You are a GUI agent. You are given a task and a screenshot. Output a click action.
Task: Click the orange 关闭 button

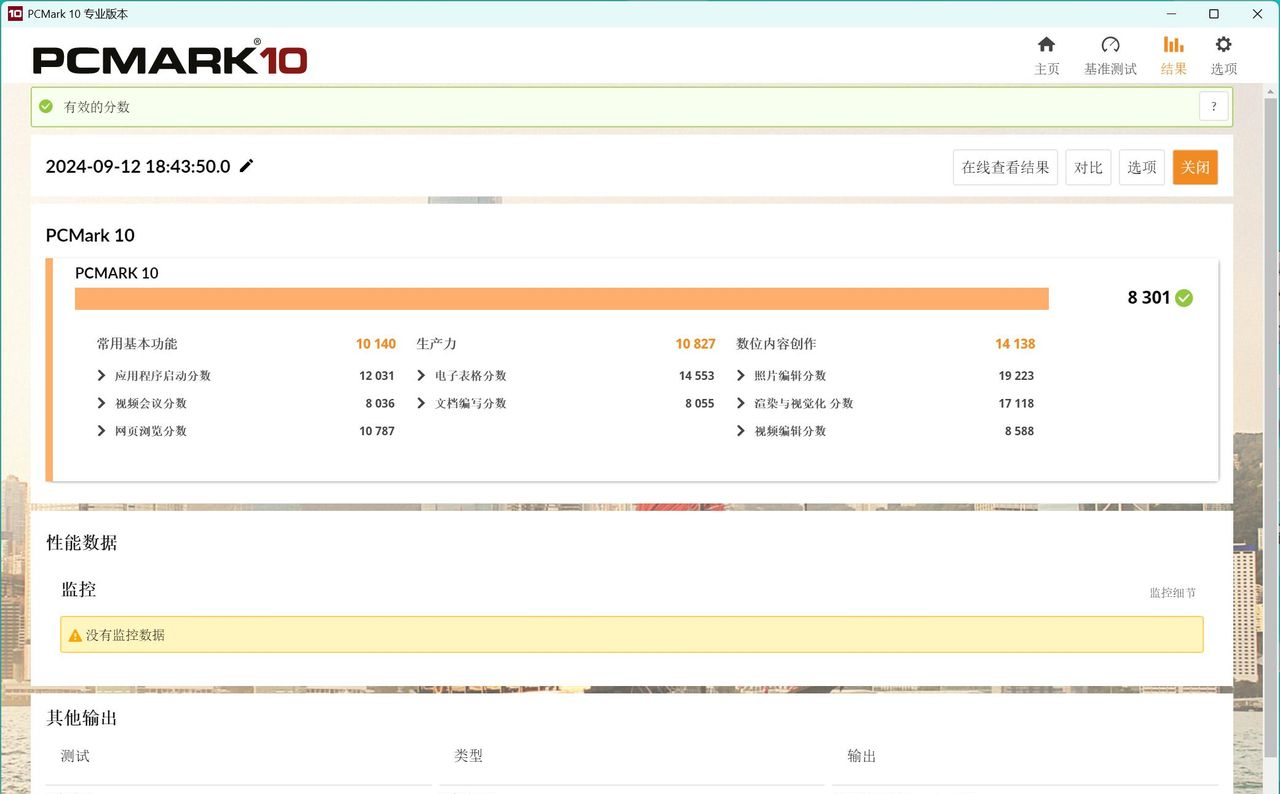pyautogui.click(x=1195, y=167)
